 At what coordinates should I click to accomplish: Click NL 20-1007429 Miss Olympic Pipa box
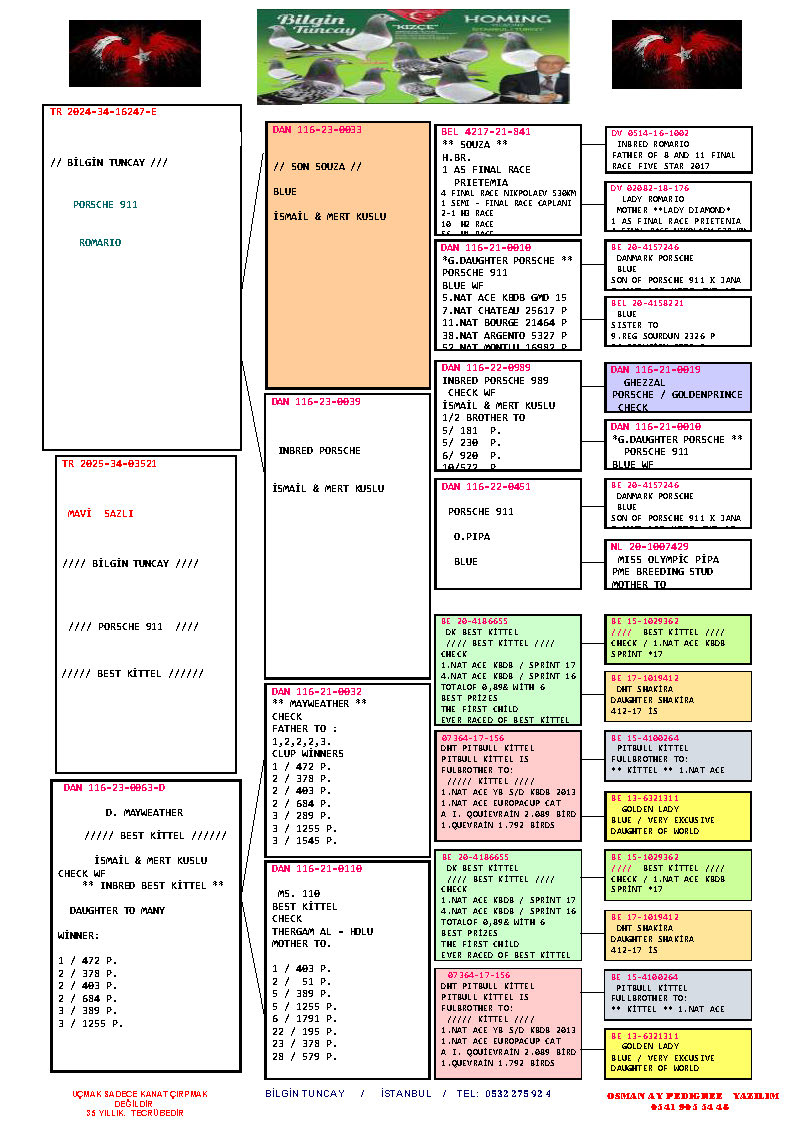[x=679, y=564]
